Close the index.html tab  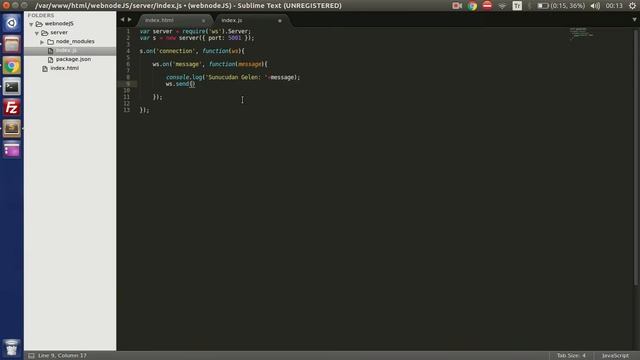click(203, 20)
